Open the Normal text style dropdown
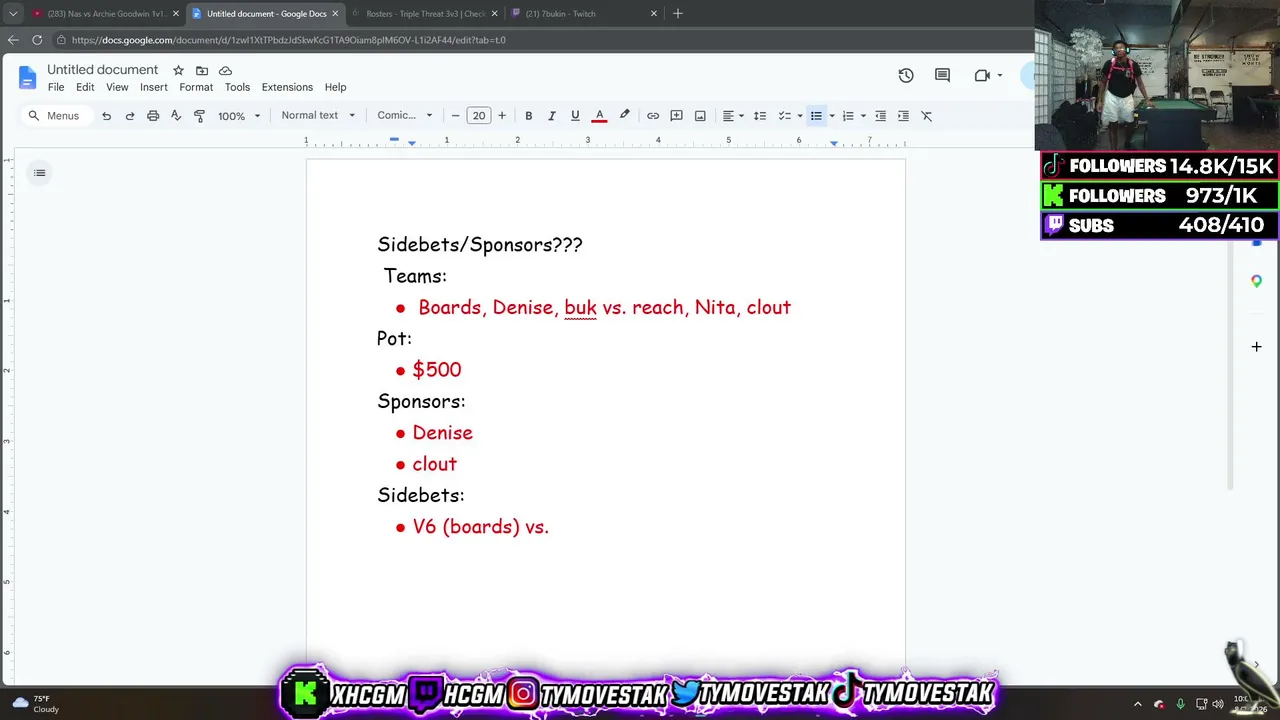Viewport: 1280px width, 720px height. [x=318, y=115]
